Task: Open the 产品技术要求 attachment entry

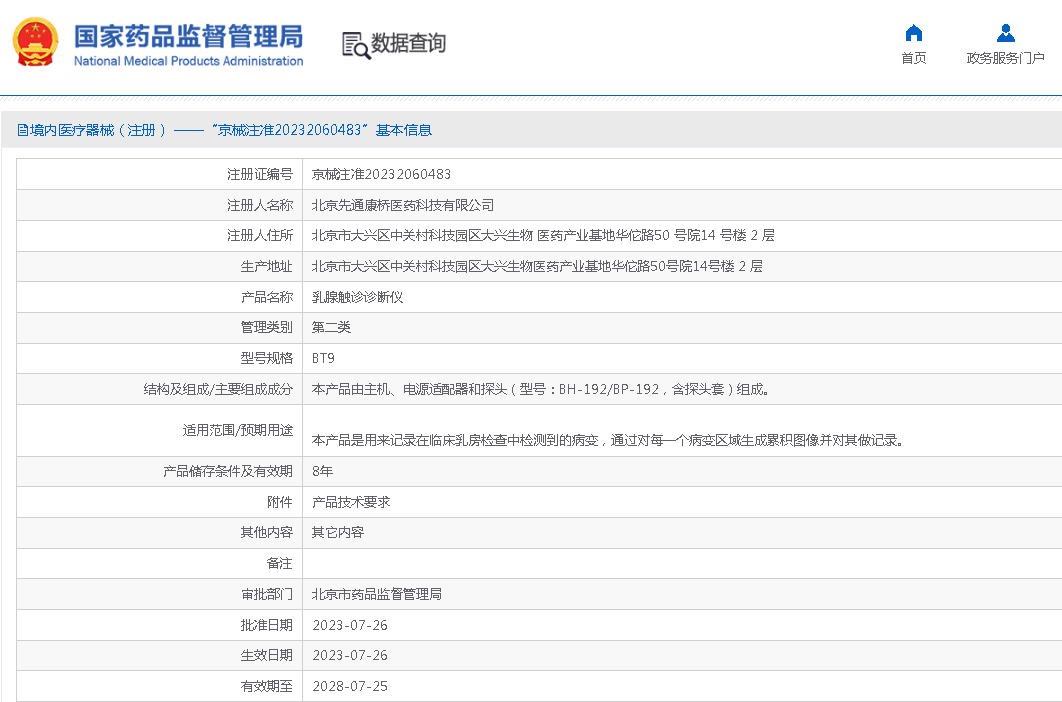Action: (x=350, y=502)
